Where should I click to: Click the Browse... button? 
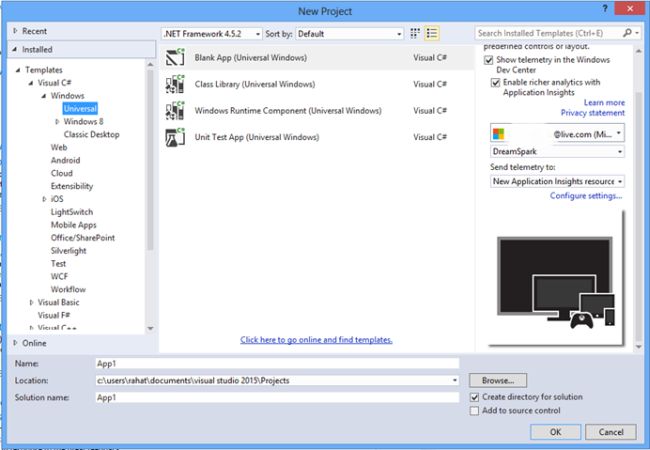(498, 380)
